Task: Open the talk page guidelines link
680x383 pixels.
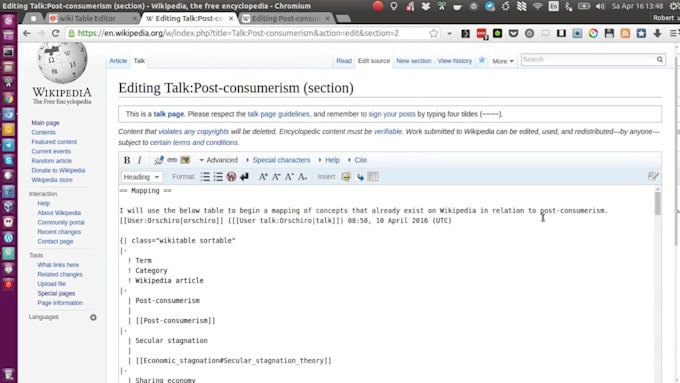Action: [278, 114]
